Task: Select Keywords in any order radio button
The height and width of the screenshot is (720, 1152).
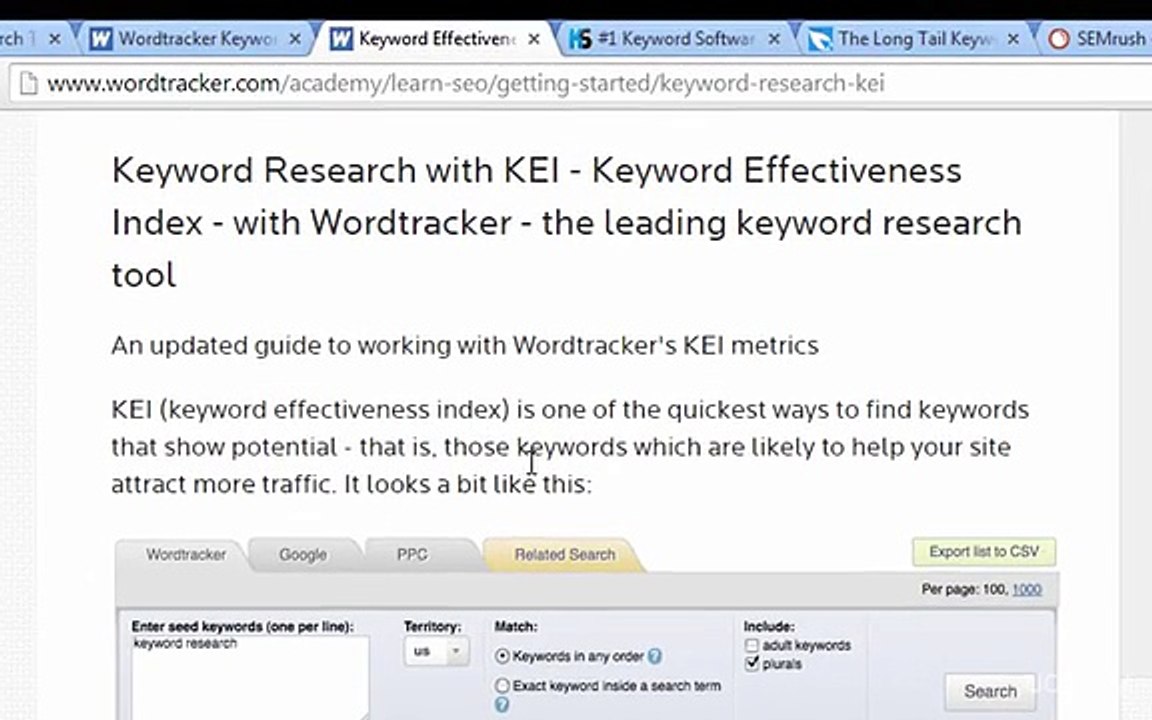Action: tap(503, 655)
